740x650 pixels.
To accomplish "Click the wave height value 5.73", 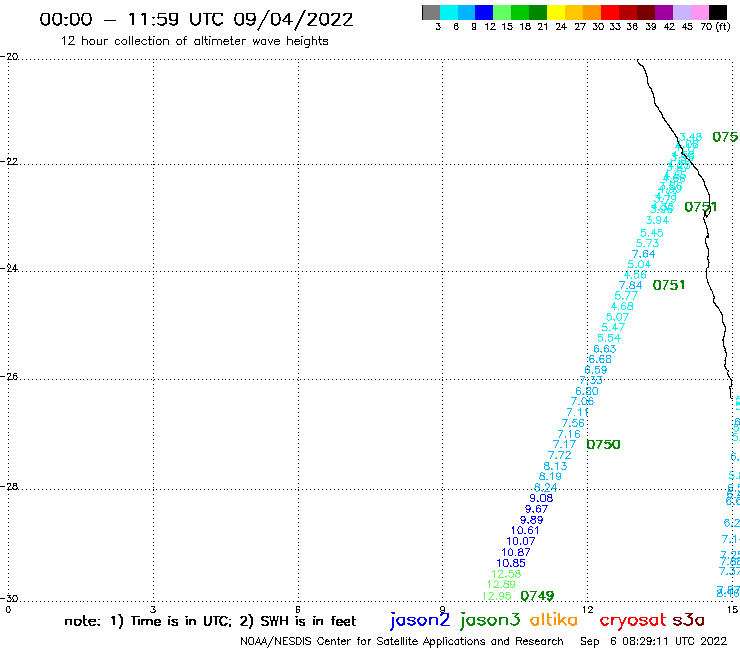I will (648, 243).
